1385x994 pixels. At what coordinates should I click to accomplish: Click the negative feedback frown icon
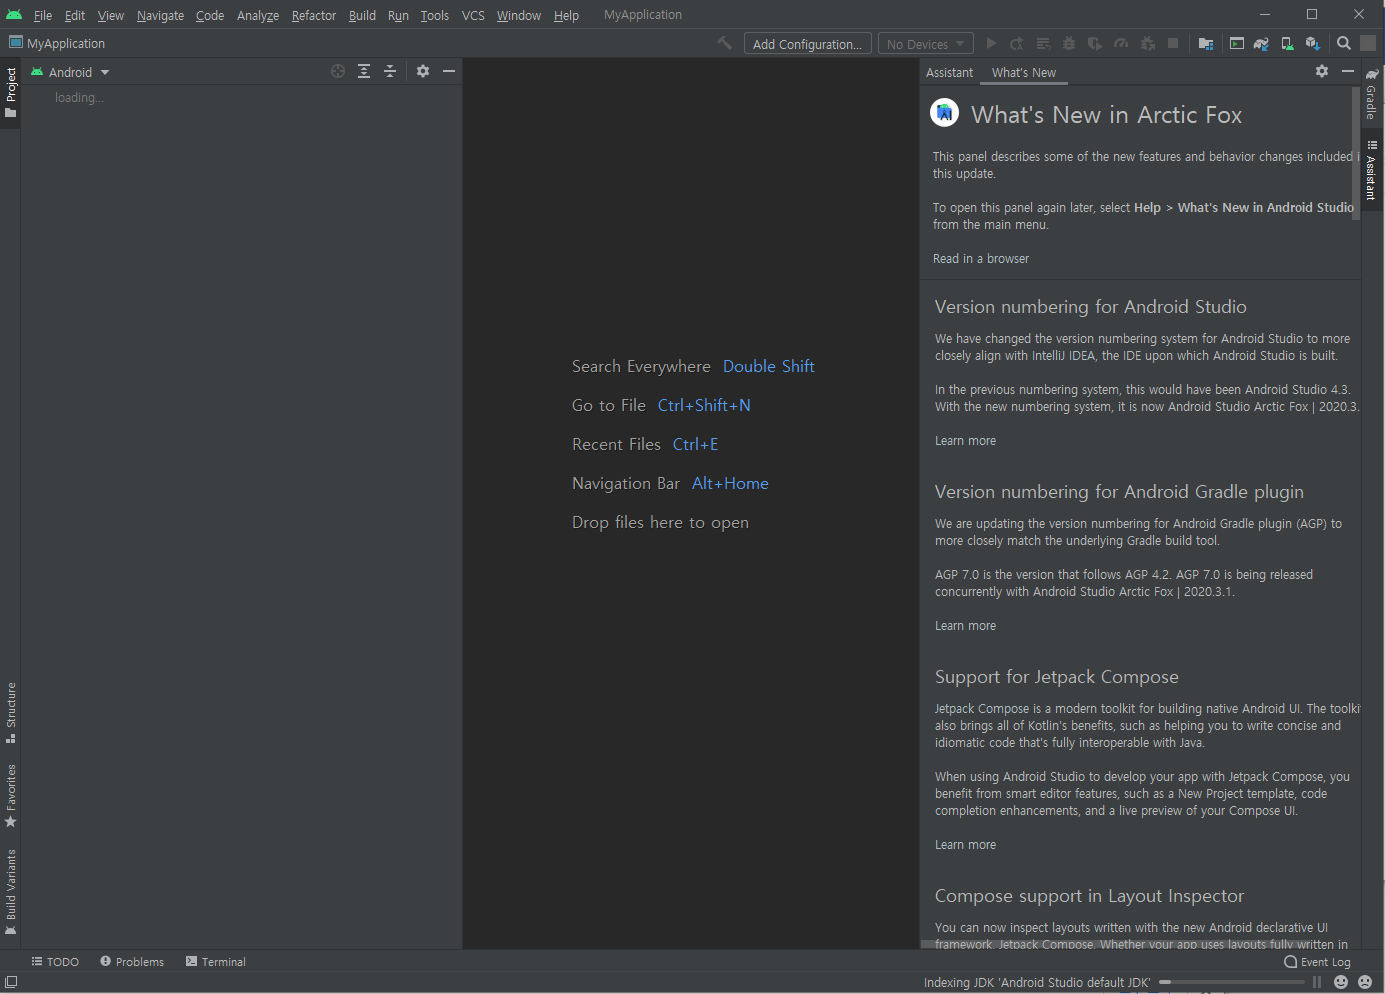pyautogui.click(x=1365, y=982)
